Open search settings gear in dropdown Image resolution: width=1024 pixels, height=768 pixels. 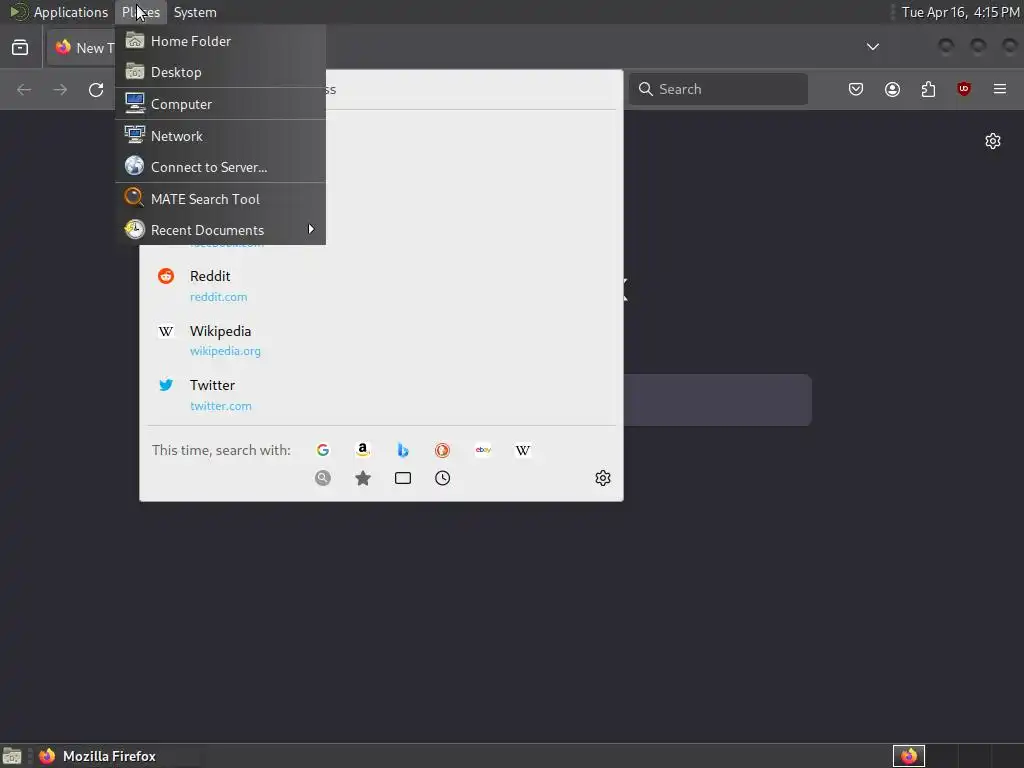(603, 478)
